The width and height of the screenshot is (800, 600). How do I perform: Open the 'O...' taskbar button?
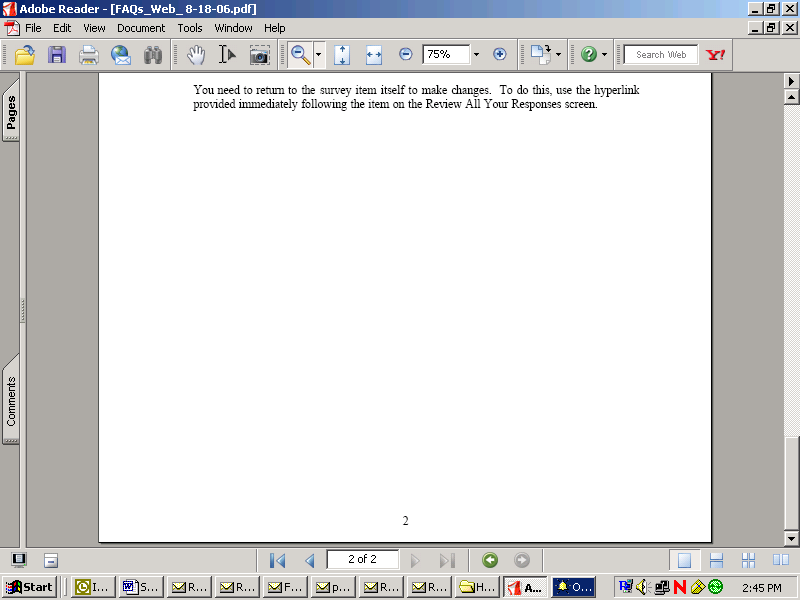point(574,587)
